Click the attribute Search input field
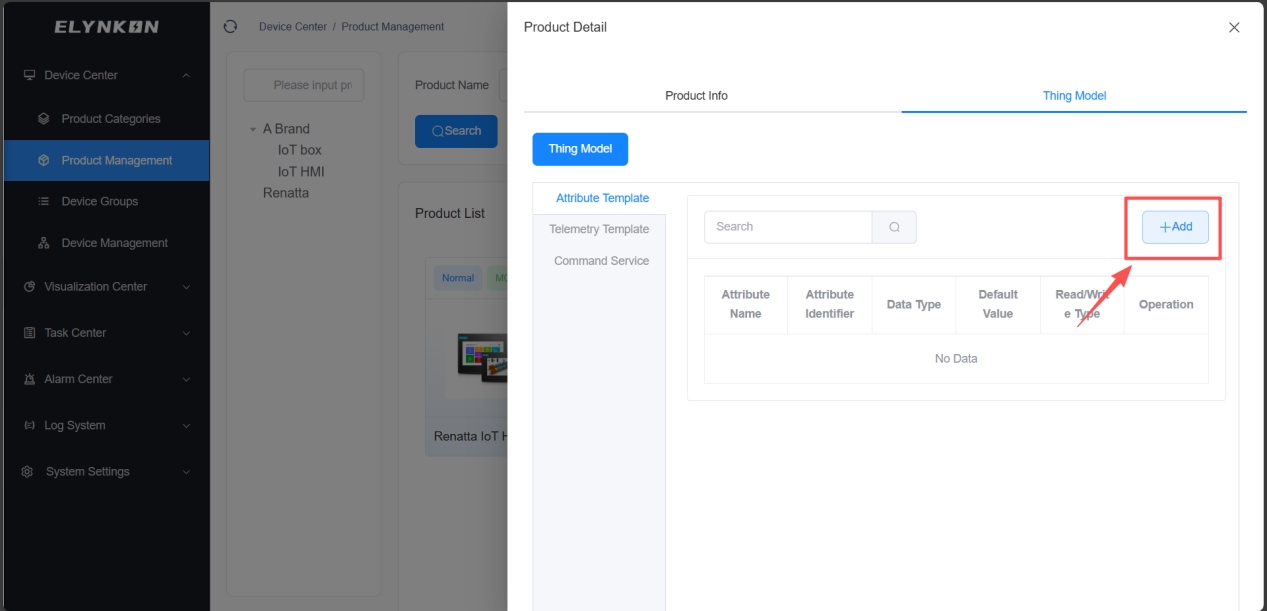 (x=788, y=227)
